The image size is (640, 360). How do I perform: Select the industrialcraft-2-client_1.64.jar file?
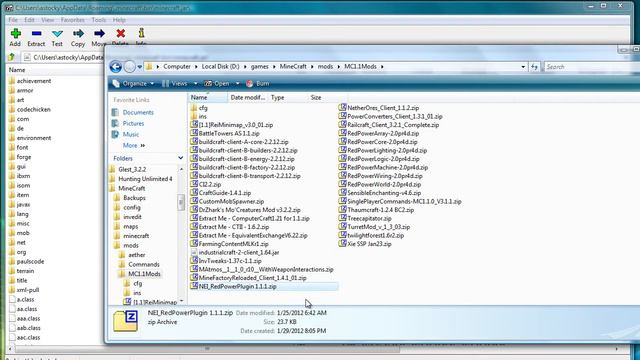[x=235, y=252]
